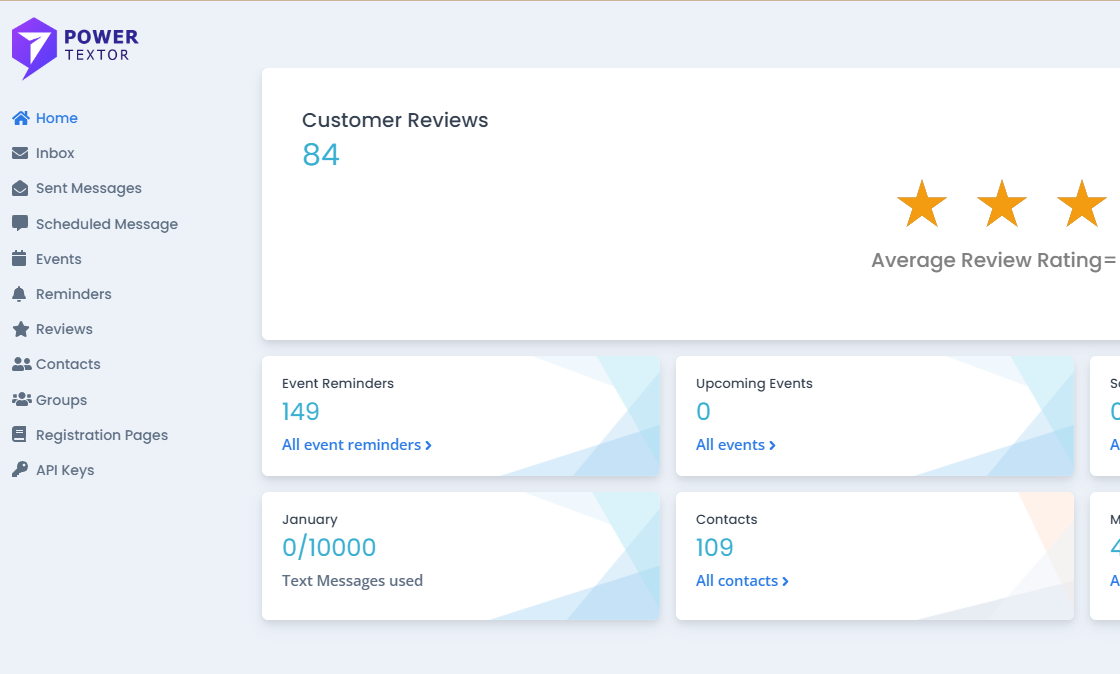Click the Inbox envelope icon

pos(20,153)
